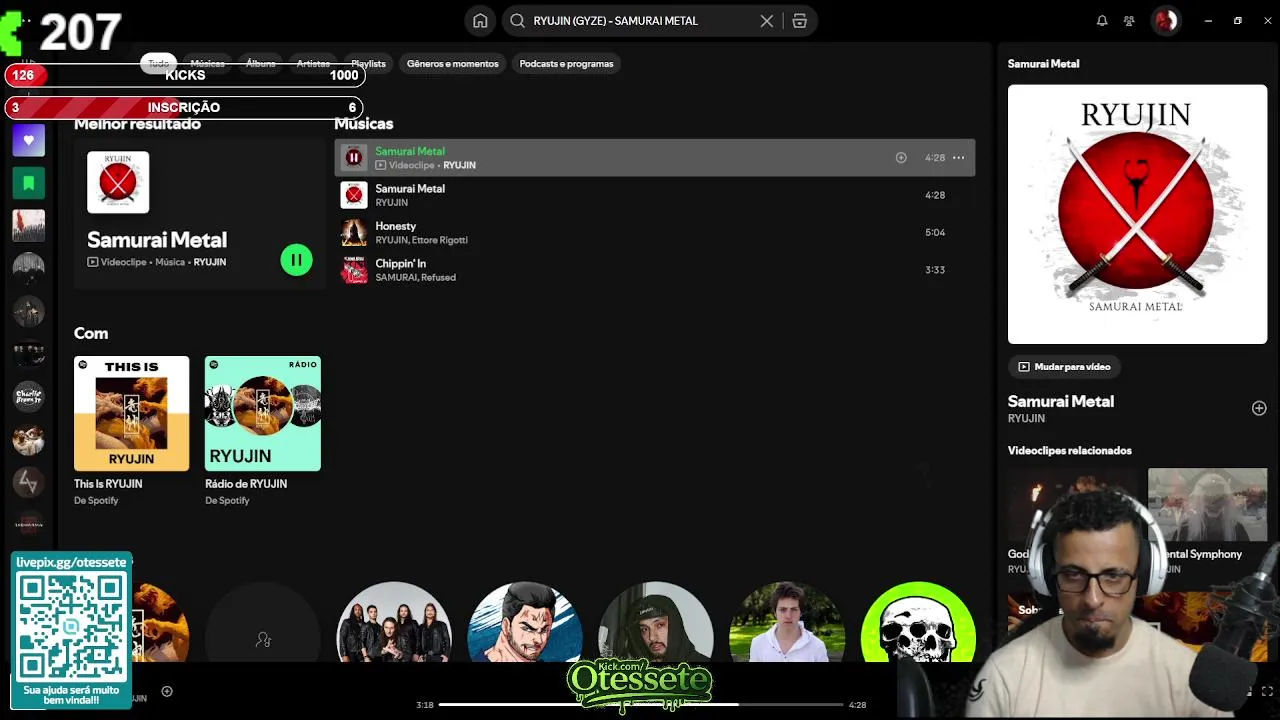
Task: Edit the search query field
Action: point(642,20)
